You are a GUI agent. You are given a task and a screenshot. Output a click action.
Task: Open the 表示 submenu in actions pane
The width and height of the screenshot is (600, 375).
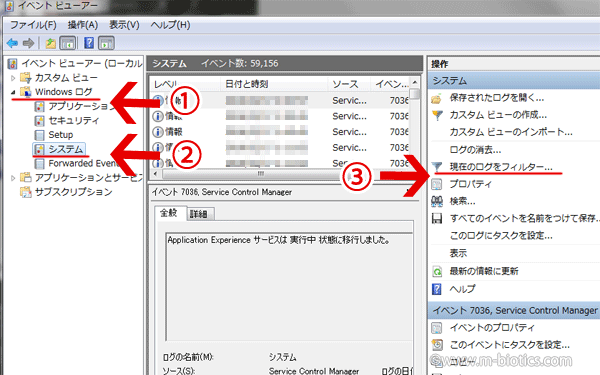point(458,253)
